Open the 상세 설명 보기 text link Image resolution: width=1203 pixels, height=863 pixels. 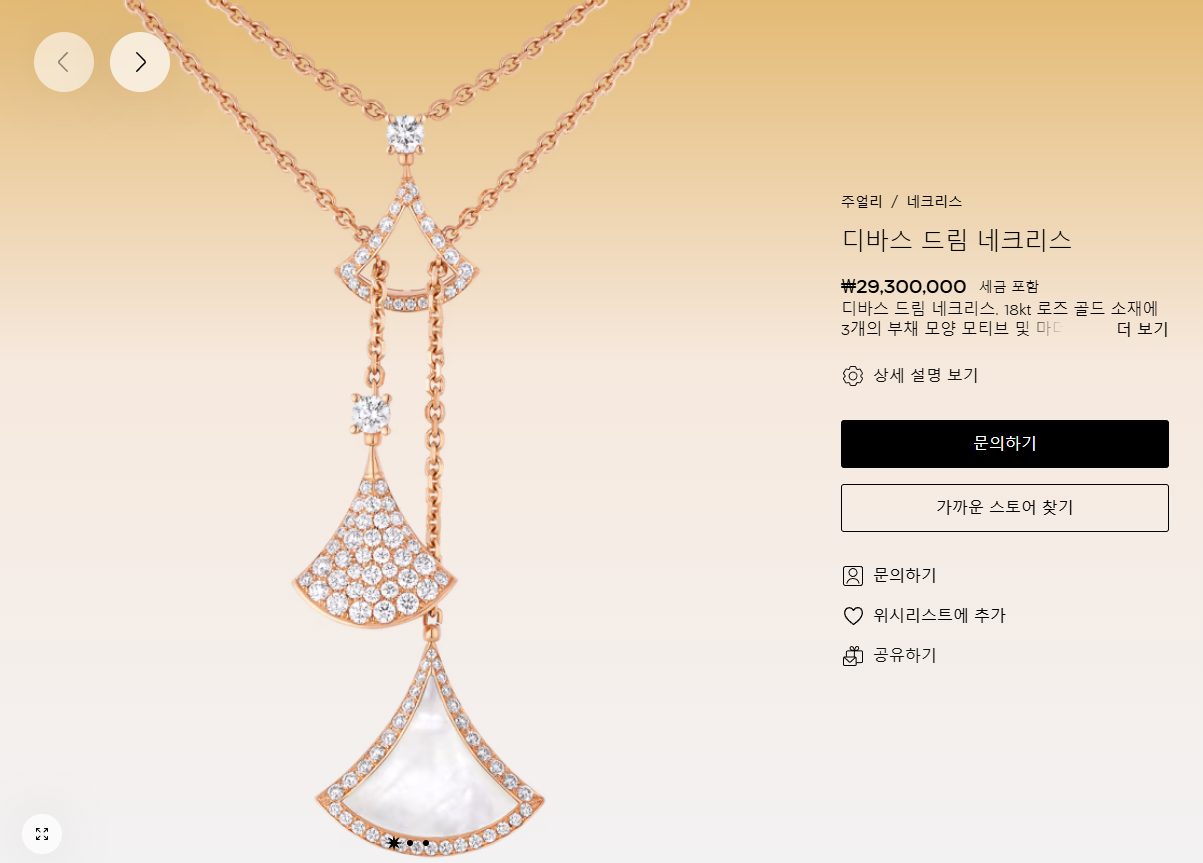click(x=926, y=376)
